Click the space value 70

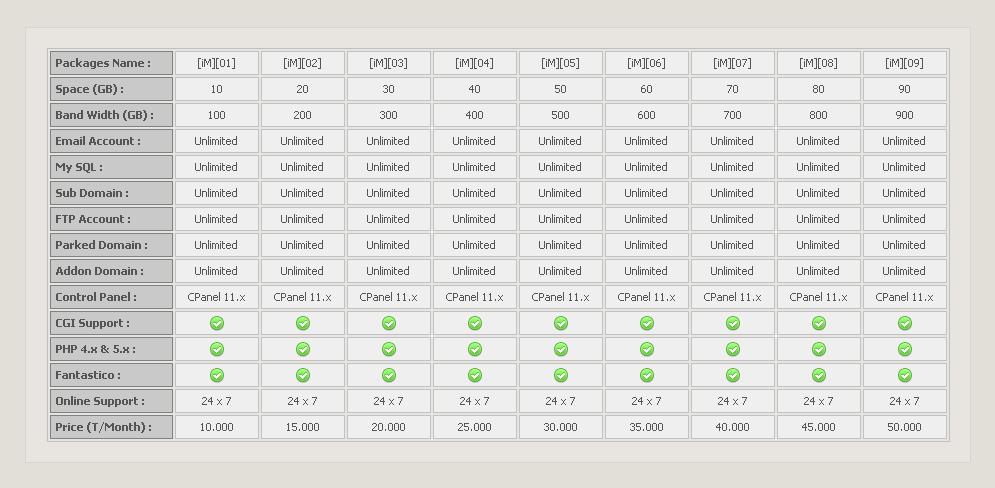(x=733, y=89)
